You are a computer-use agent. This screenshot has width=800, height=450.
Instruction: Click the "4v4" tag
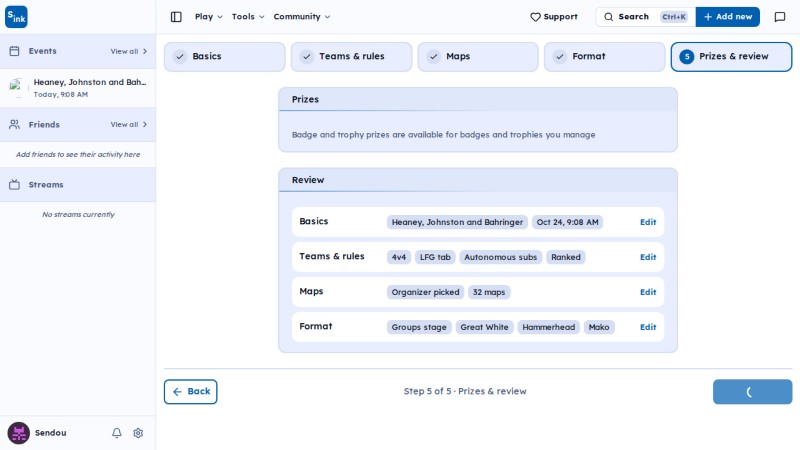(x=398, y=257)
